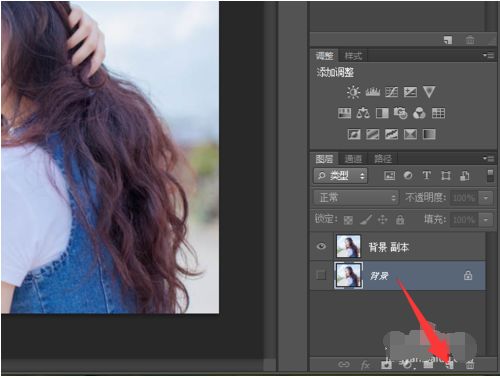
Task: Add a Black & White adjustment
Action: click(382, 113)
